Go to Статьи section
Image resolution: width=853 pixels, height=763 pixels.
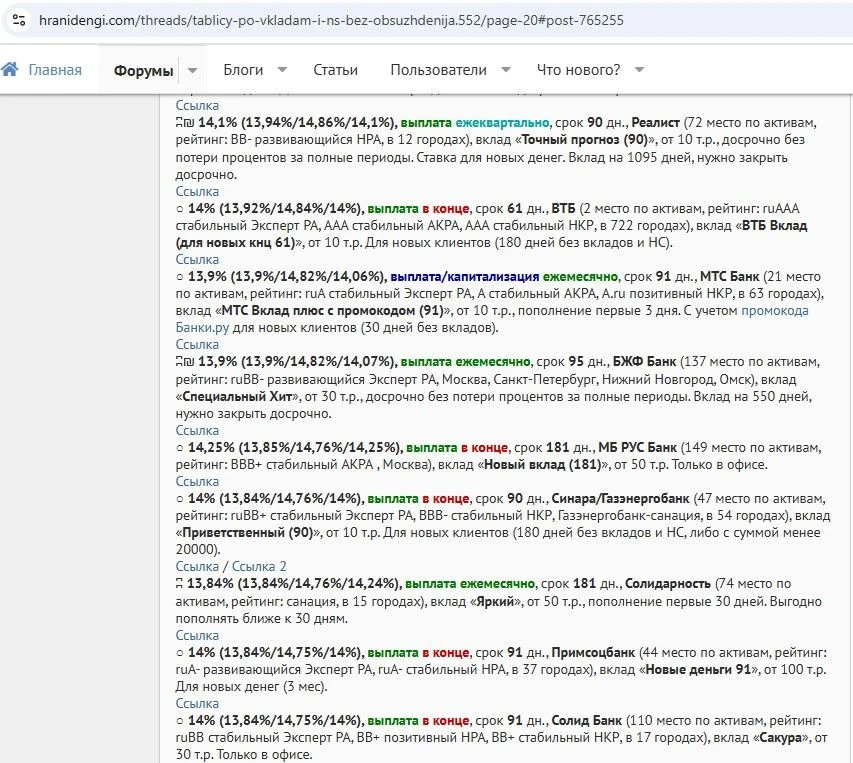point(335,70)
